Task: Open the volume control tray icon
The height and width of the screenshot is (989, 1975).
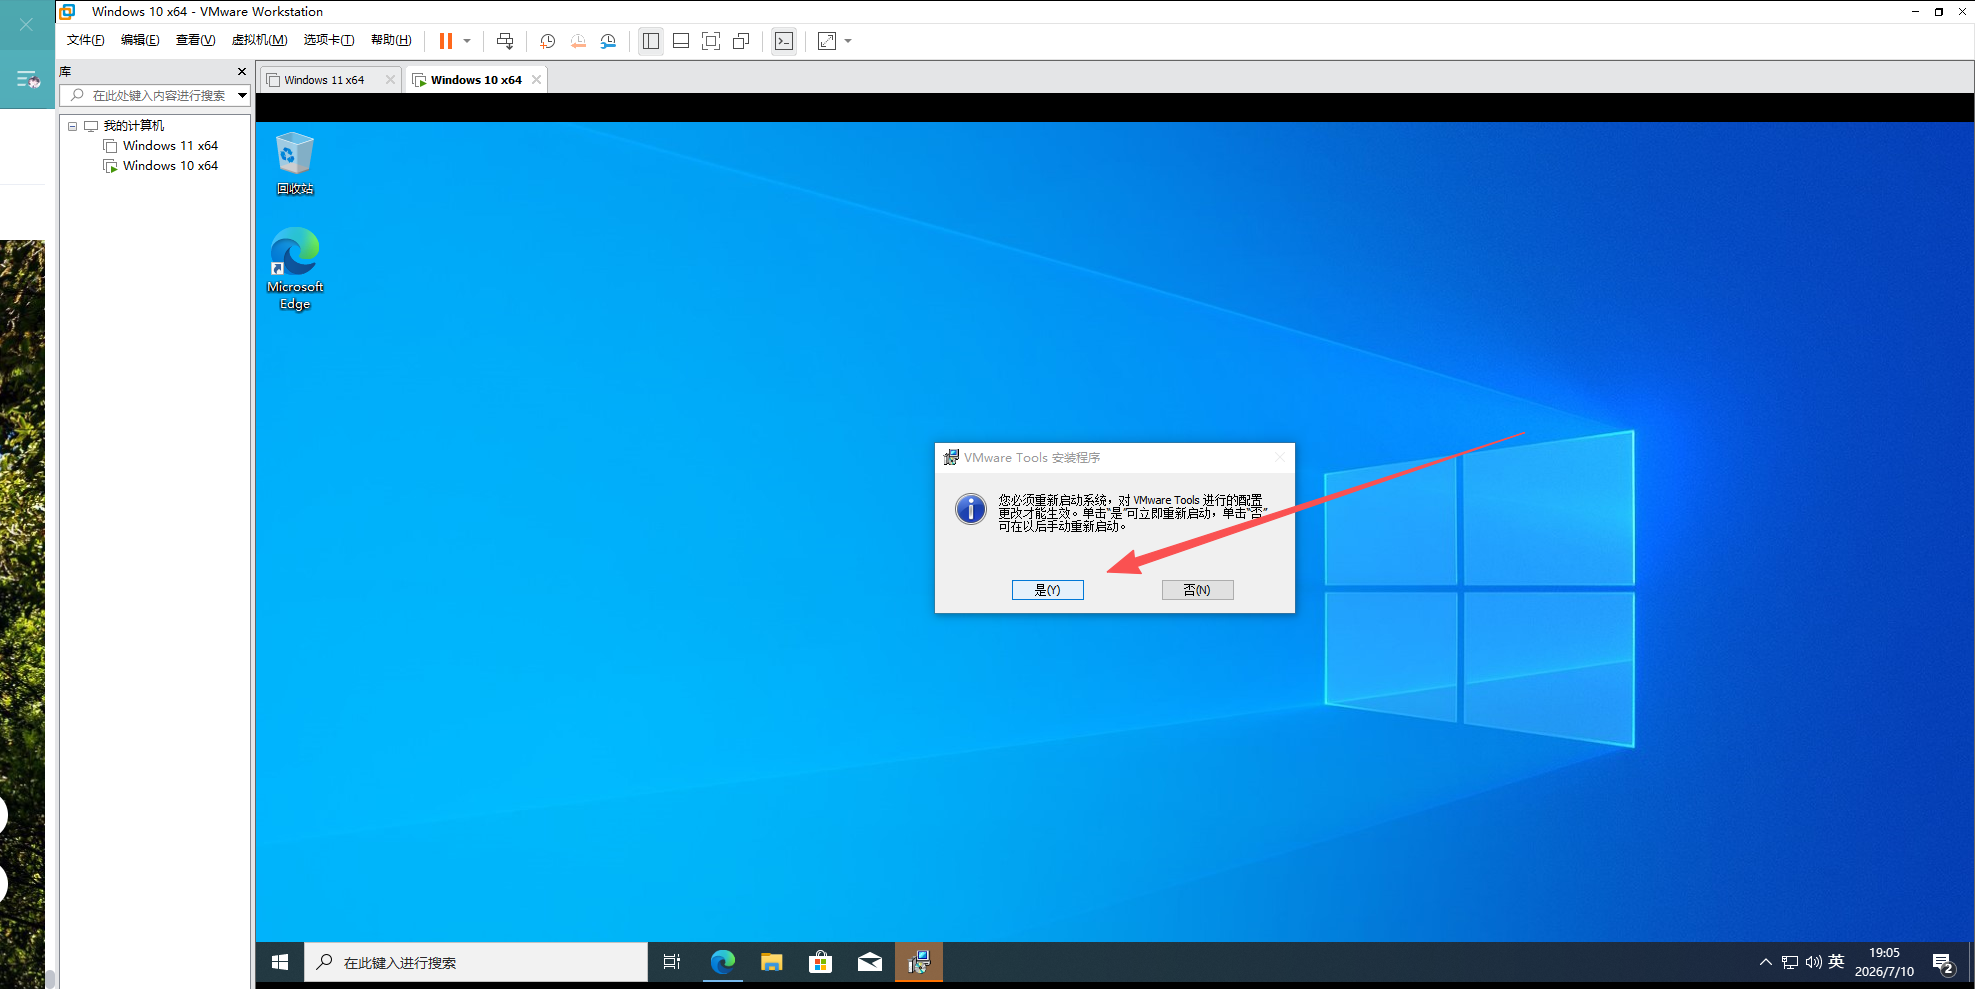Action: point(1813,962)
